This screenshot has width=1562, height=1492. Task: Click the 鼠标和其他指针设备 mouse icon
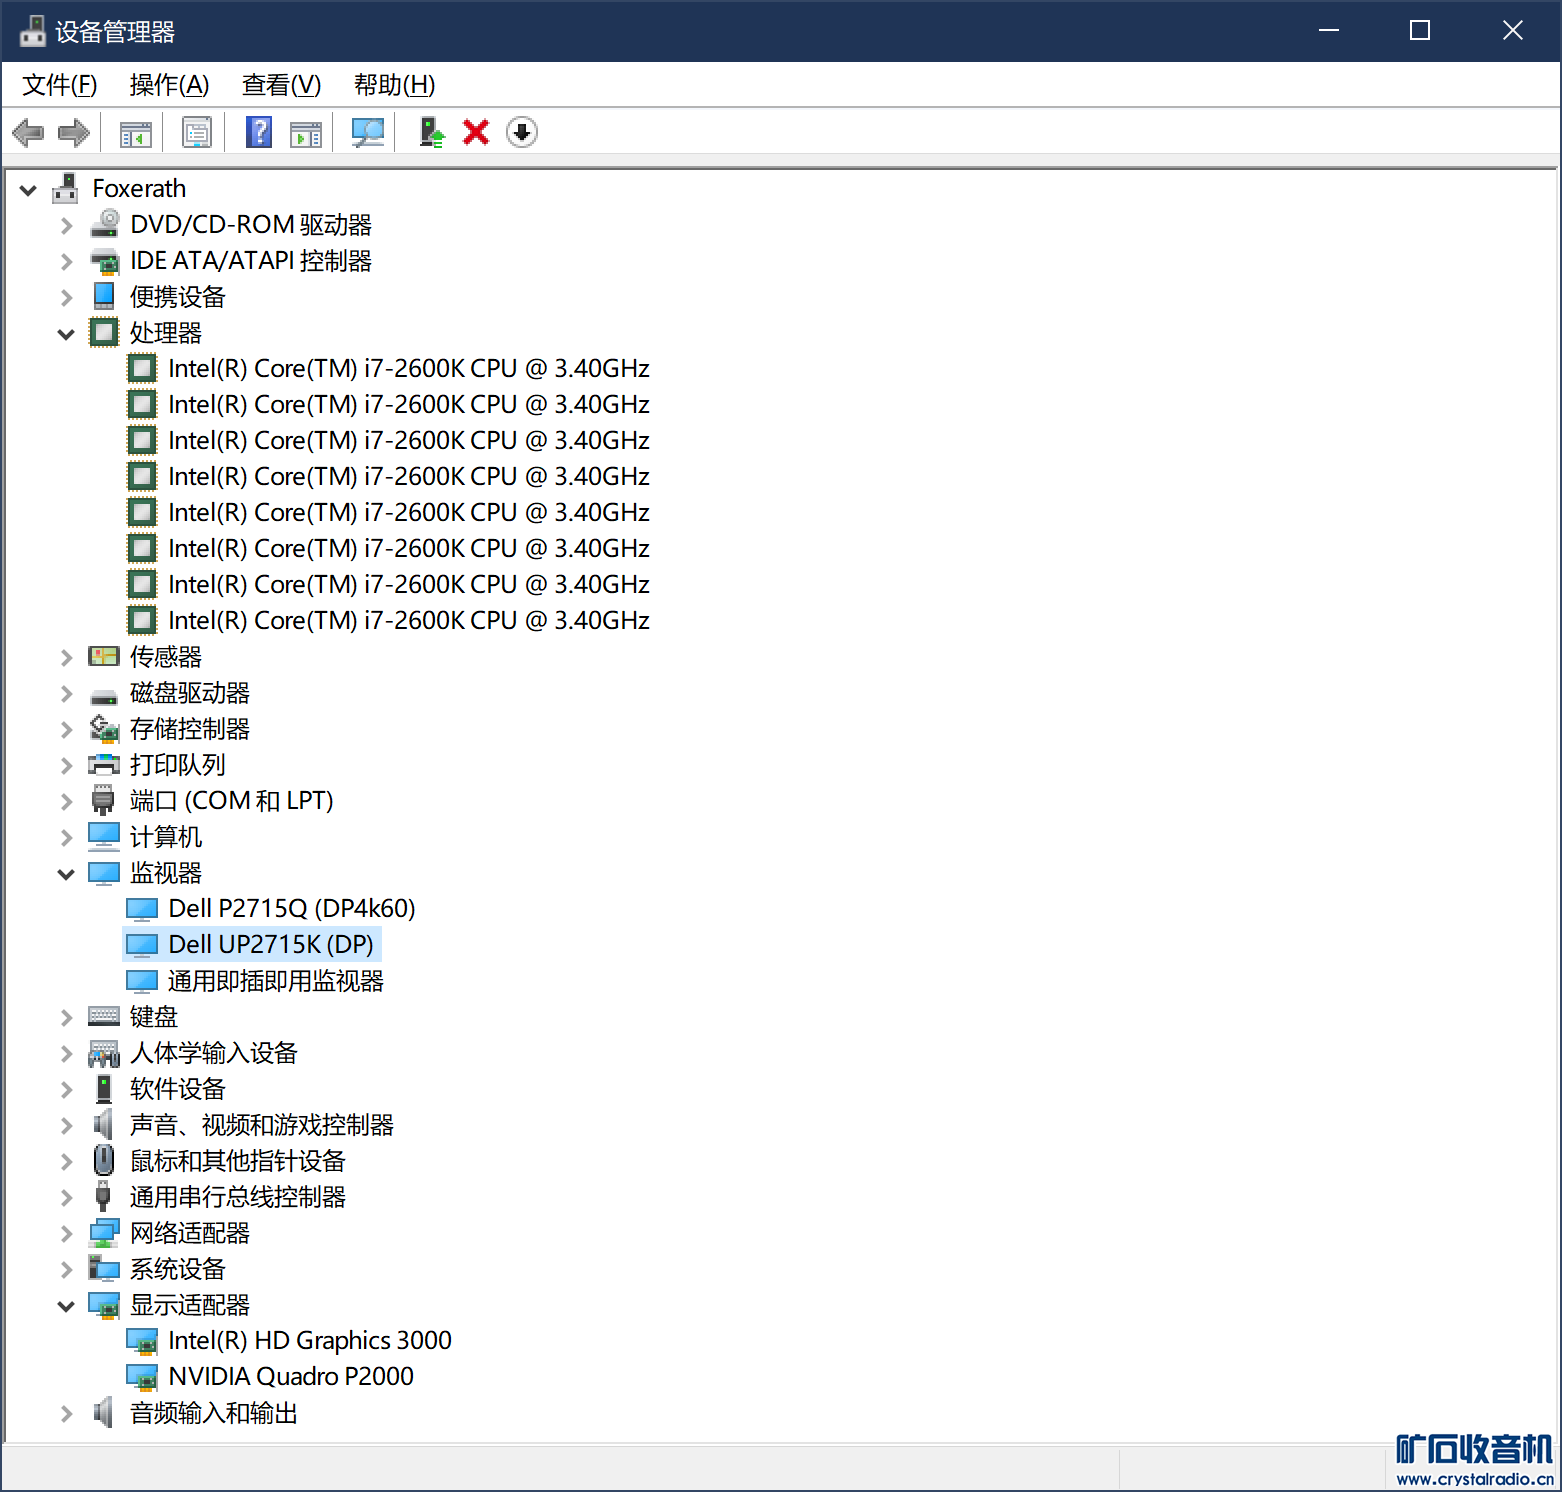pyautogui.click(x=104, y=1160)
